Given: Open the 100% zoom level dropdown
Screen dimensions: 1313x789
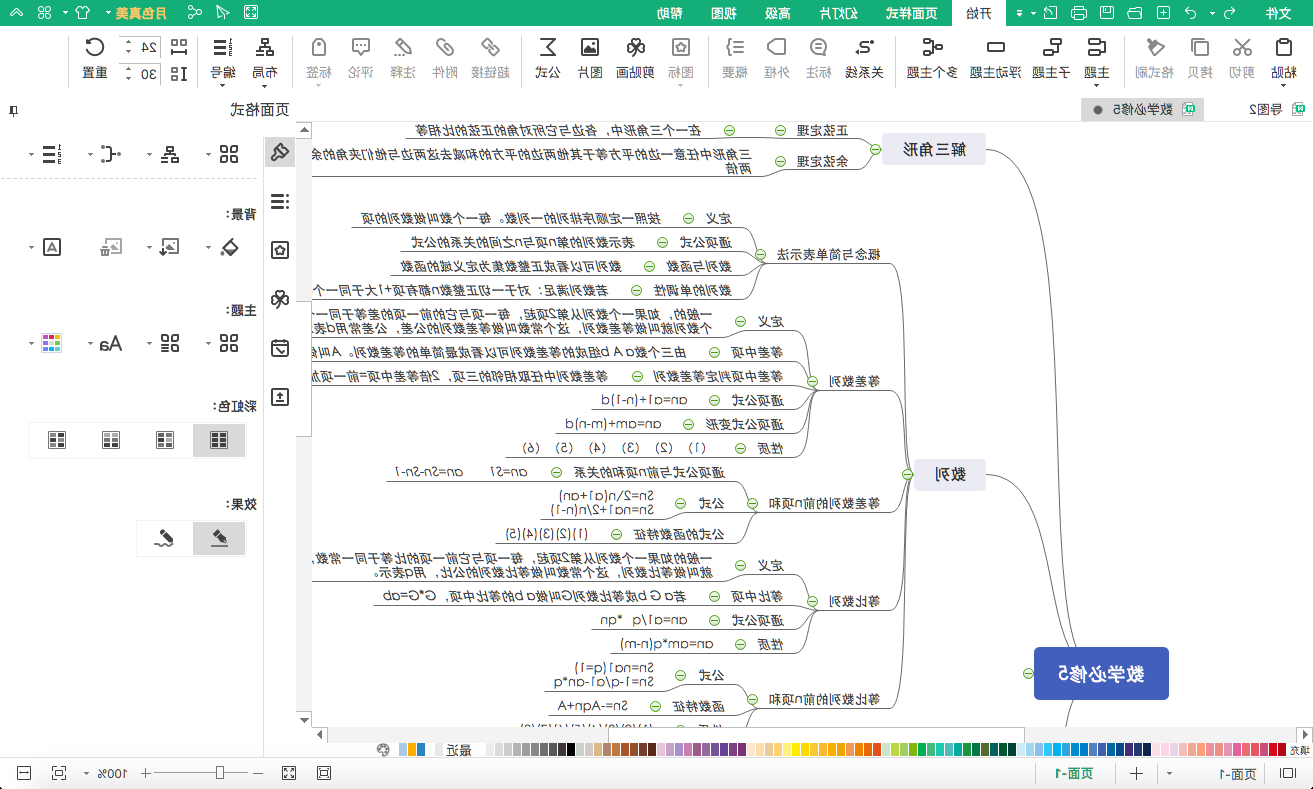Looking at the screenshot, I should (88, 773).
